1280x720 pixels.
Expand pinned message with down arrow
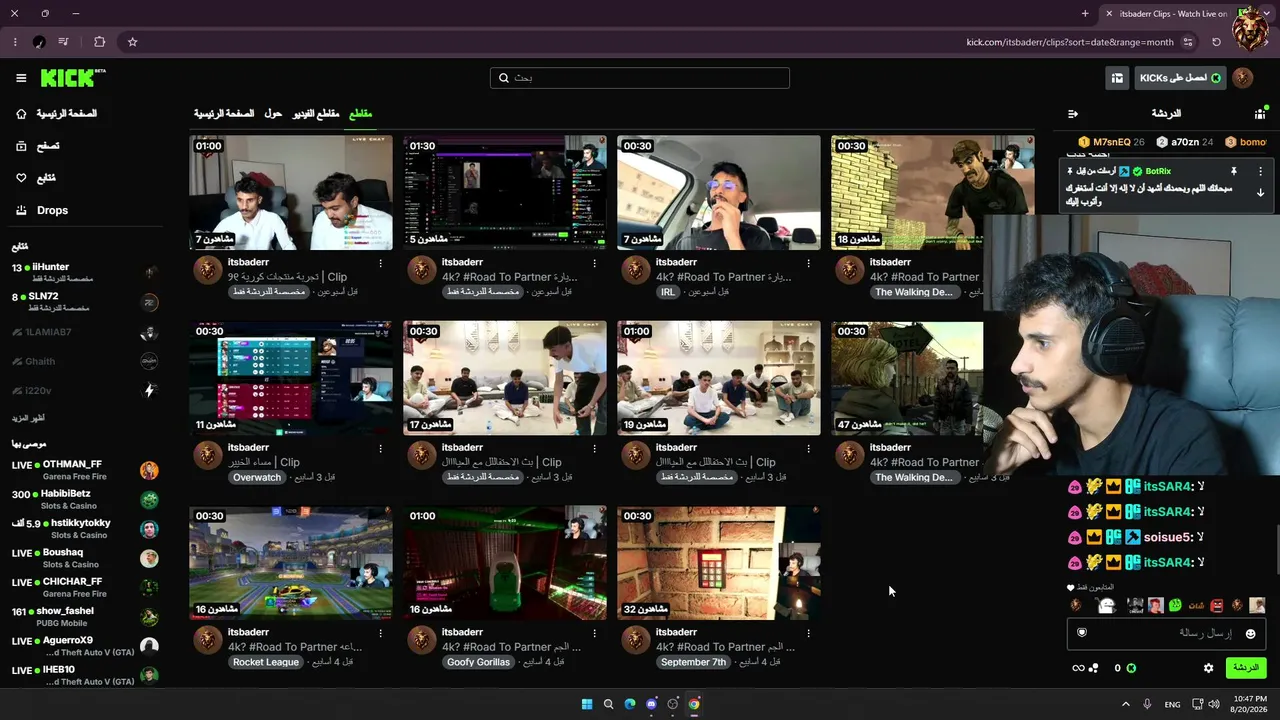[x=1260, y=192]
